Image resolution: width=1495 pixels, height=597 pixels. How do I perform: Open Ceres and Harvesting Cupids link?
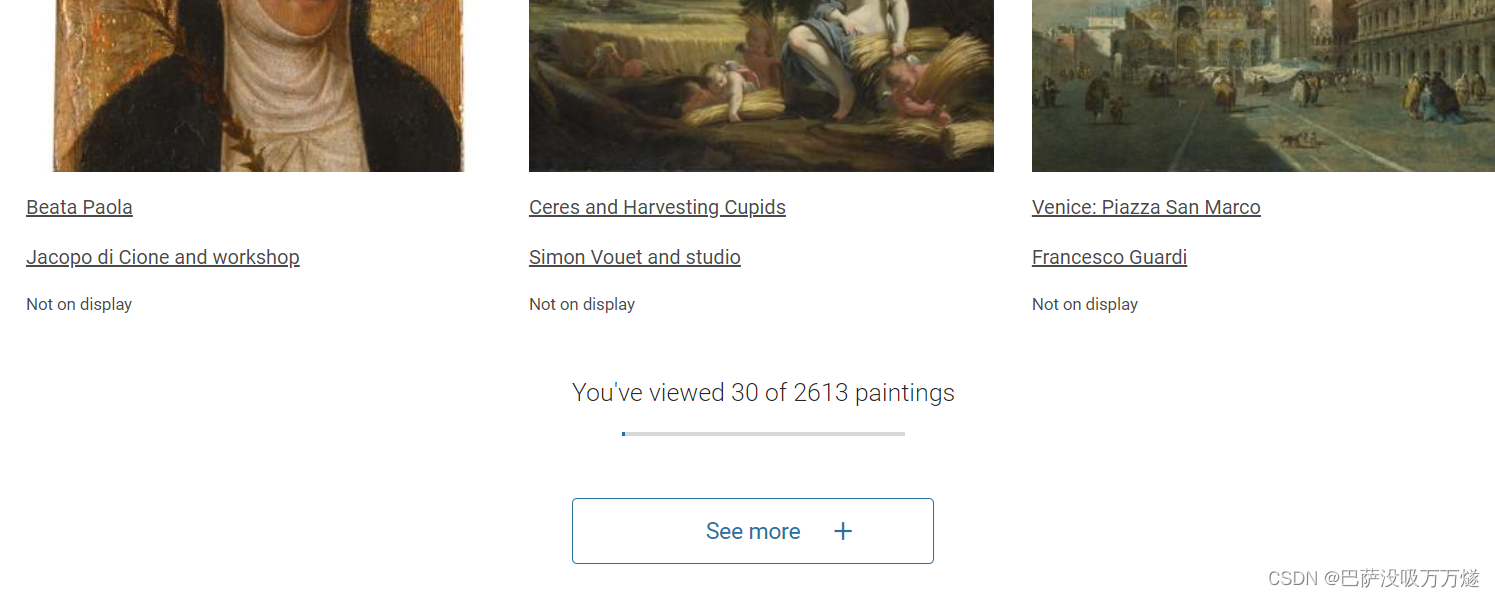point(657,207)
